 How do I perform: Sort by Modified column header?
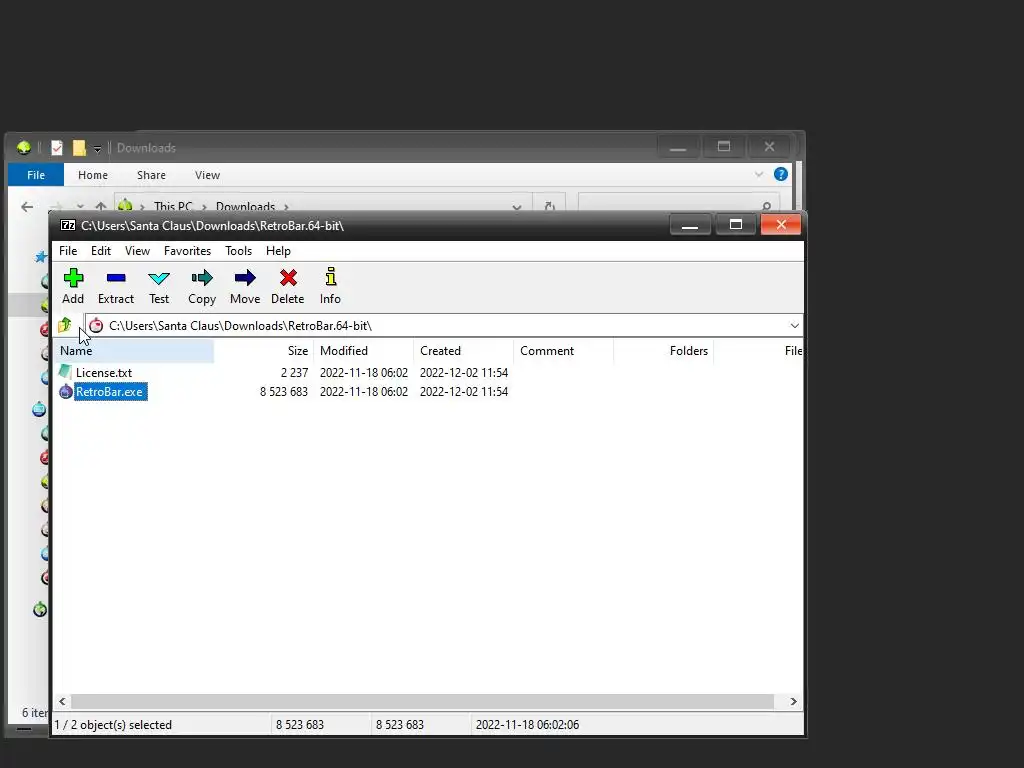tap(364, 351)
